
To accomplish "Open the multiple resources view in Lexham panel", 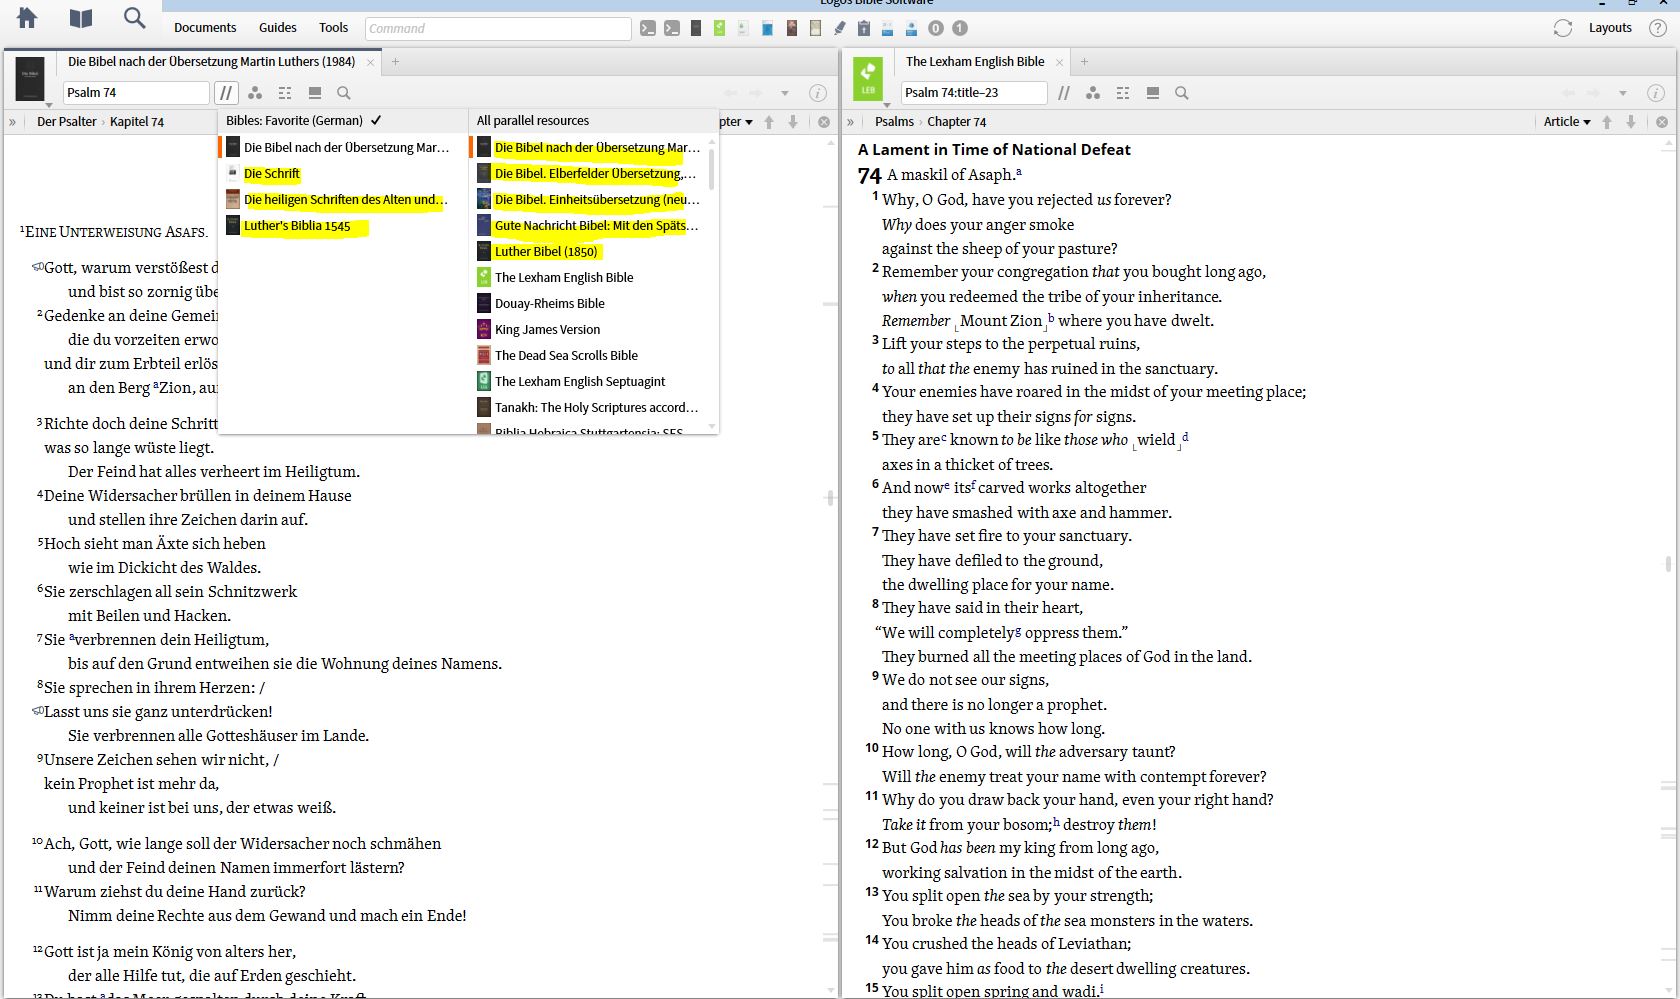I will (1123, 93).
